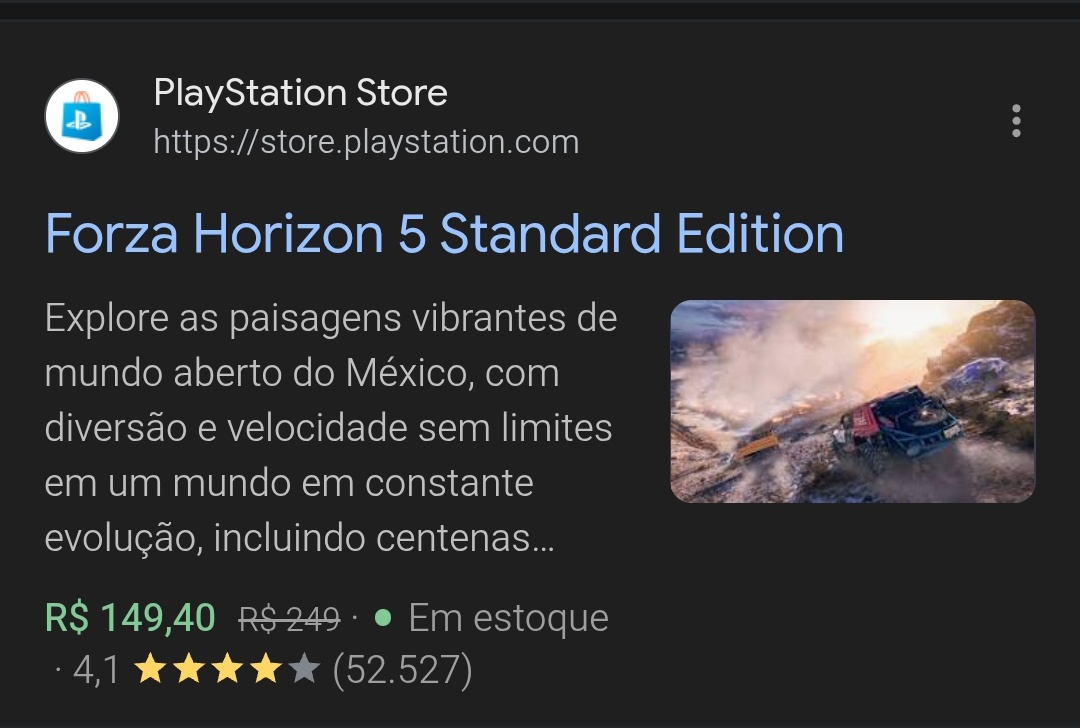Click the PlayStation Store shopping bag favicon
The image size is (1080, 728).
(x=81, y=116)
